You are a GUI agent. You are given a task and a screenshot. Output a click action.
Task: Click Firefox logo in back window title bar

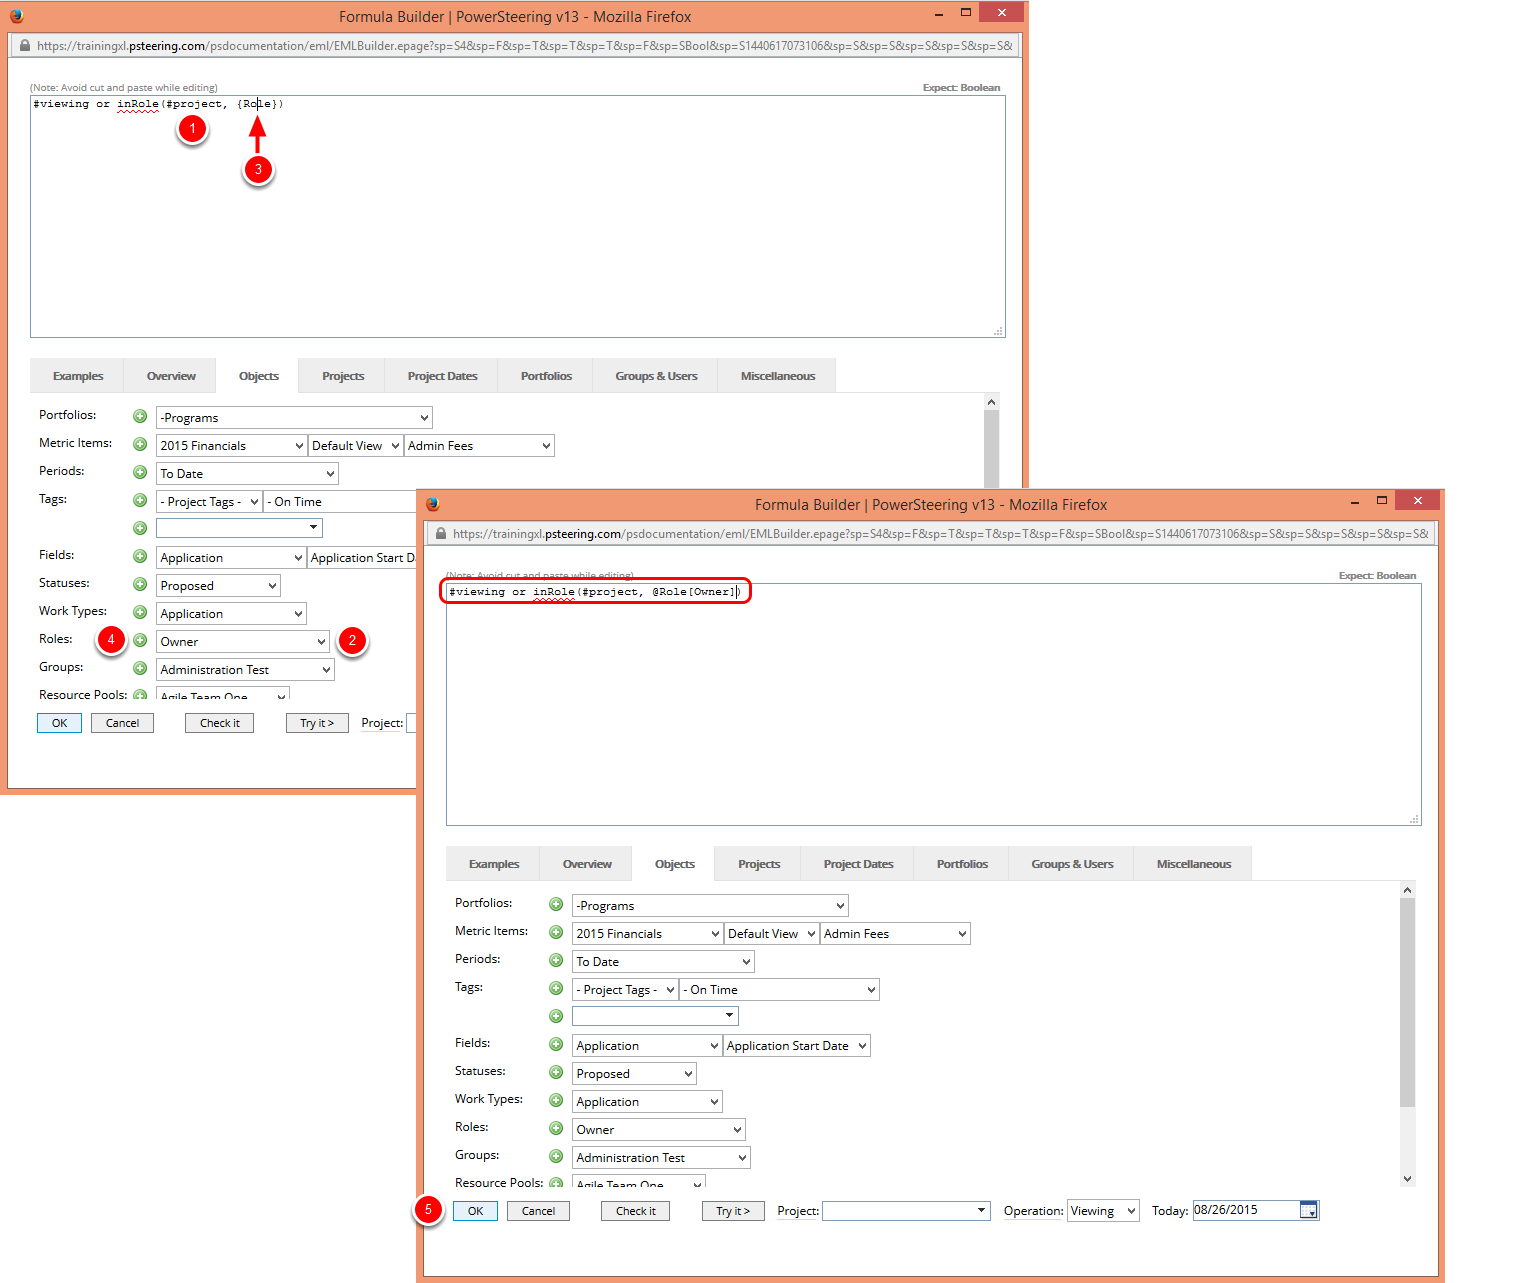[16, 16]
